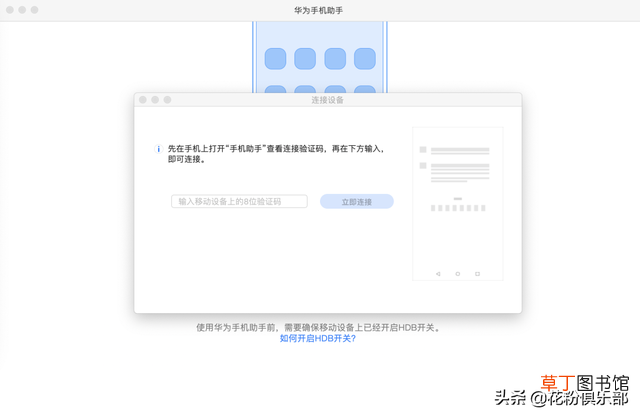The width and height of the screenshot is (640, 418).
Task: Click the blue info icon beside instructions
Action: point(158,149)
